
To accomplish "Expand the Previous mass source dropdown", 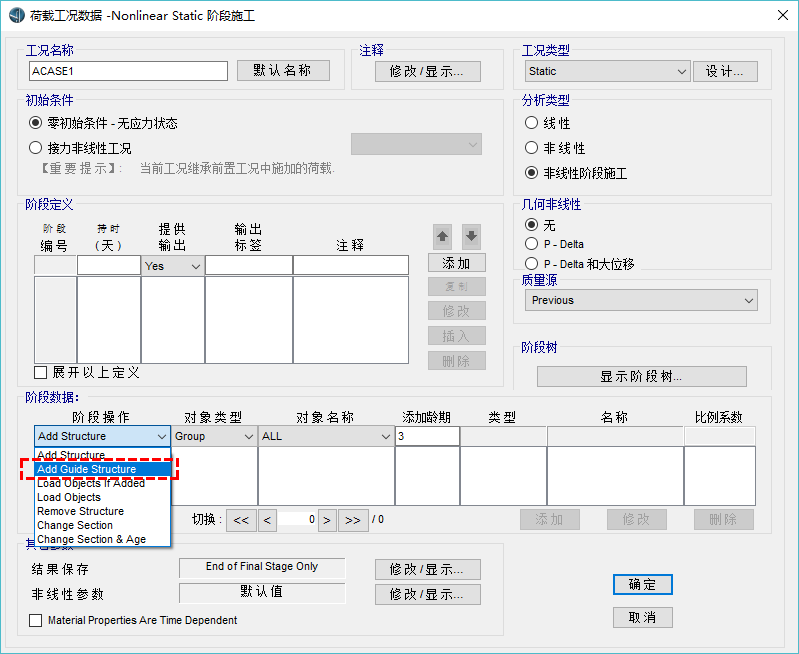I will (x=641, y=300).
